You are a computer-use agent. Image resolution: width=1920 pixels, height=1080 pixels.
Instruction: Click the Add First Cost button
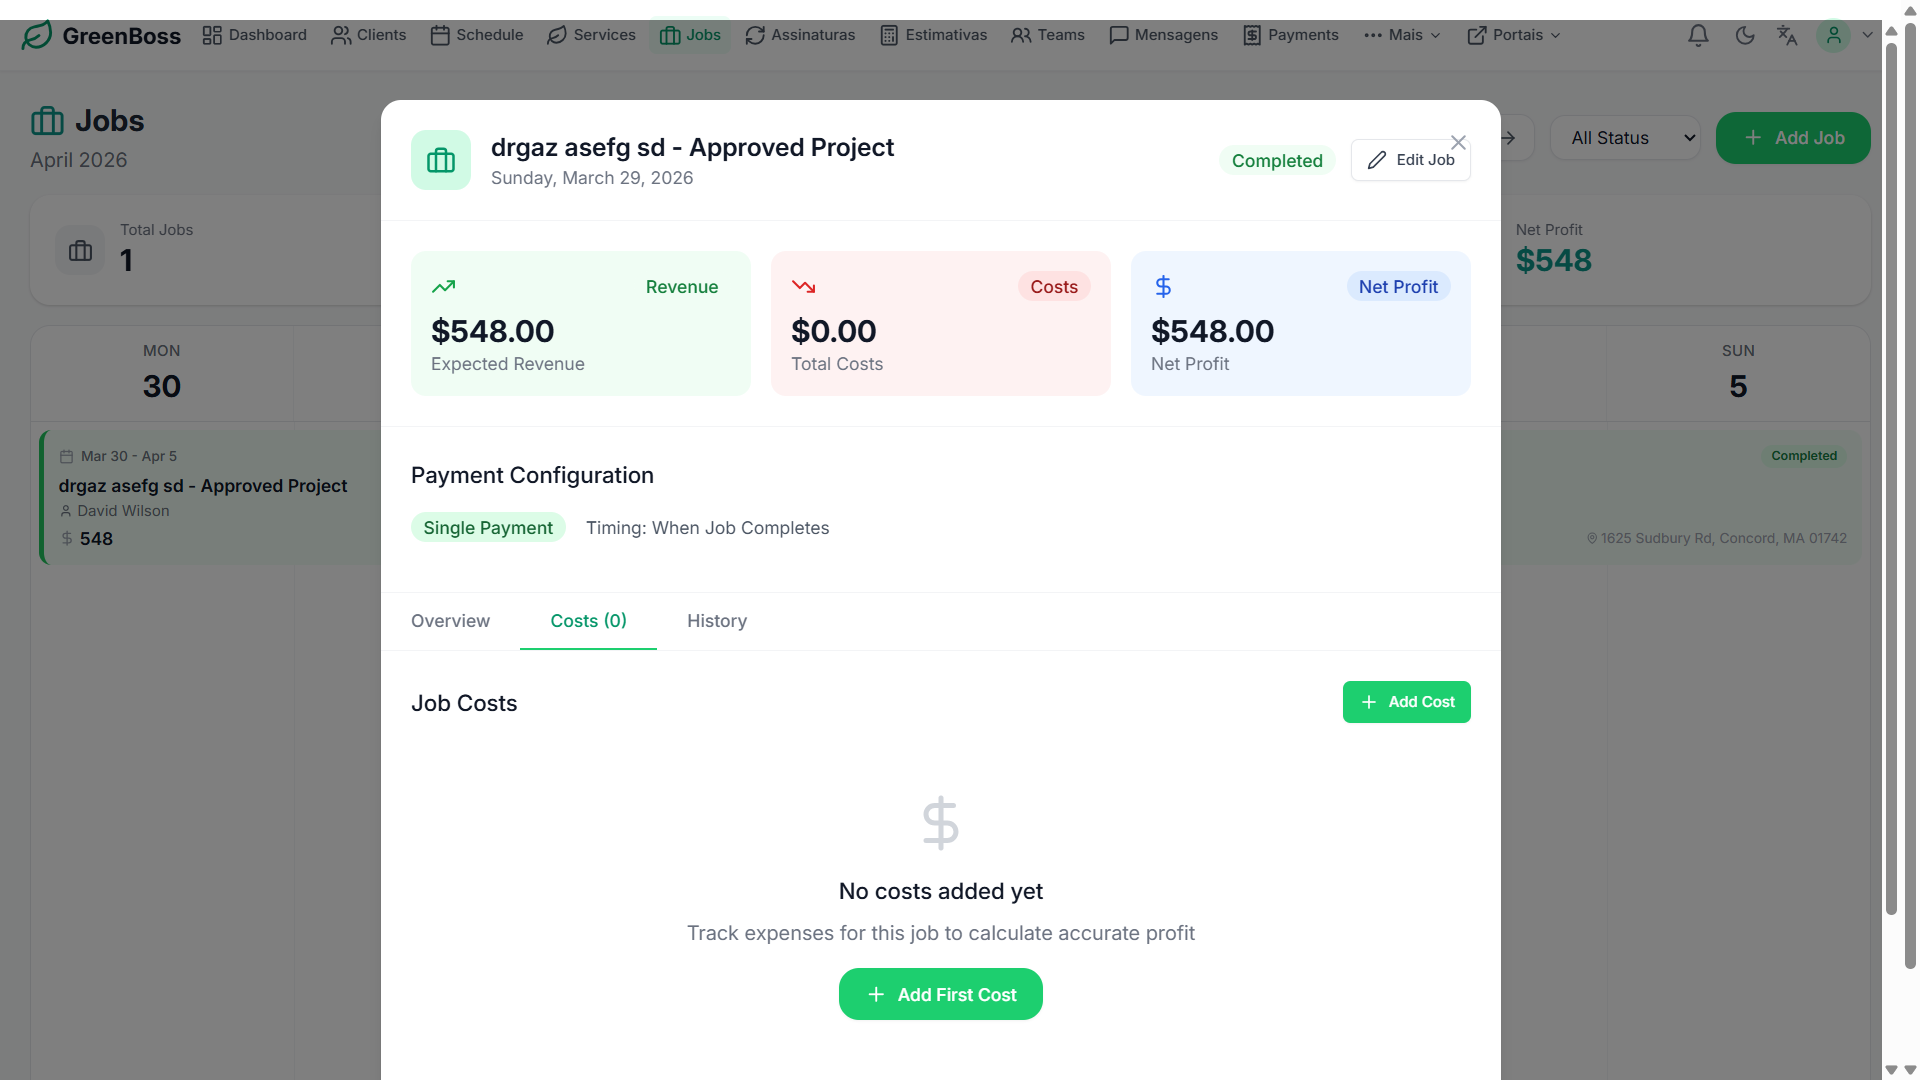point(940,994)
